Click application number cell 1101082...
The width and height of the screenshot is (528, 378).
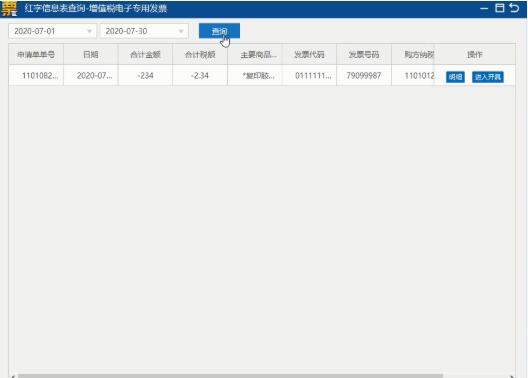coord(36,75)
